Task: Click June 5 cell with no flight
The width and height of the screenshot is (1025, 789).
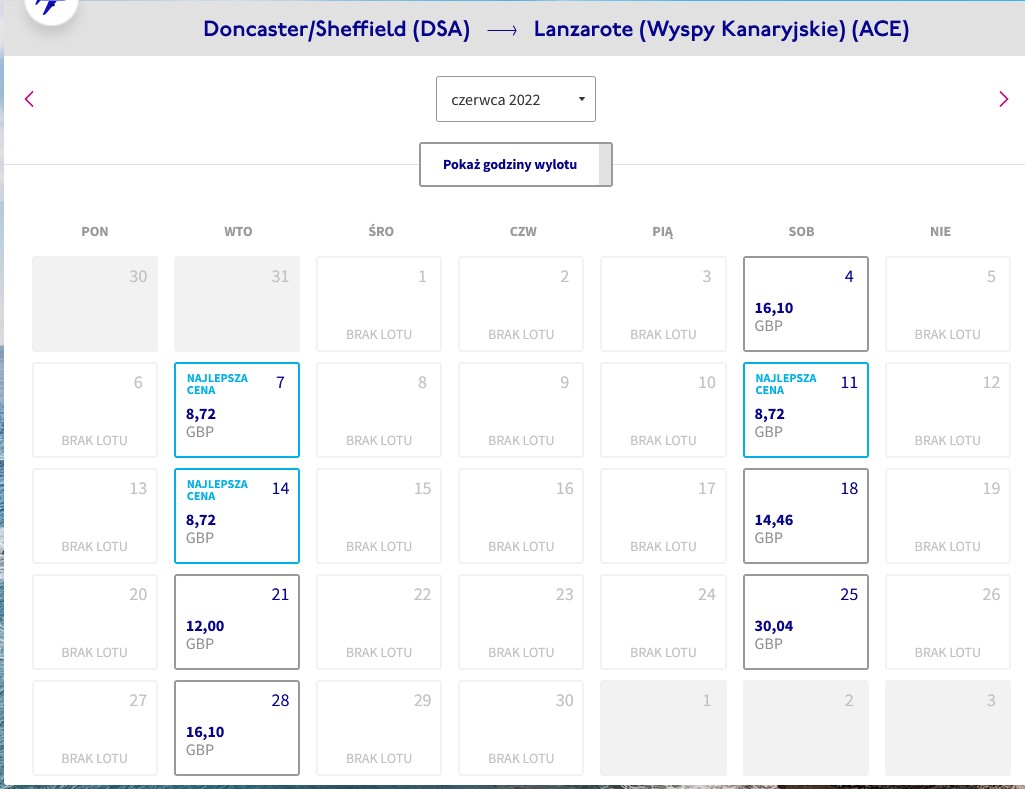Action: [948, 304]
